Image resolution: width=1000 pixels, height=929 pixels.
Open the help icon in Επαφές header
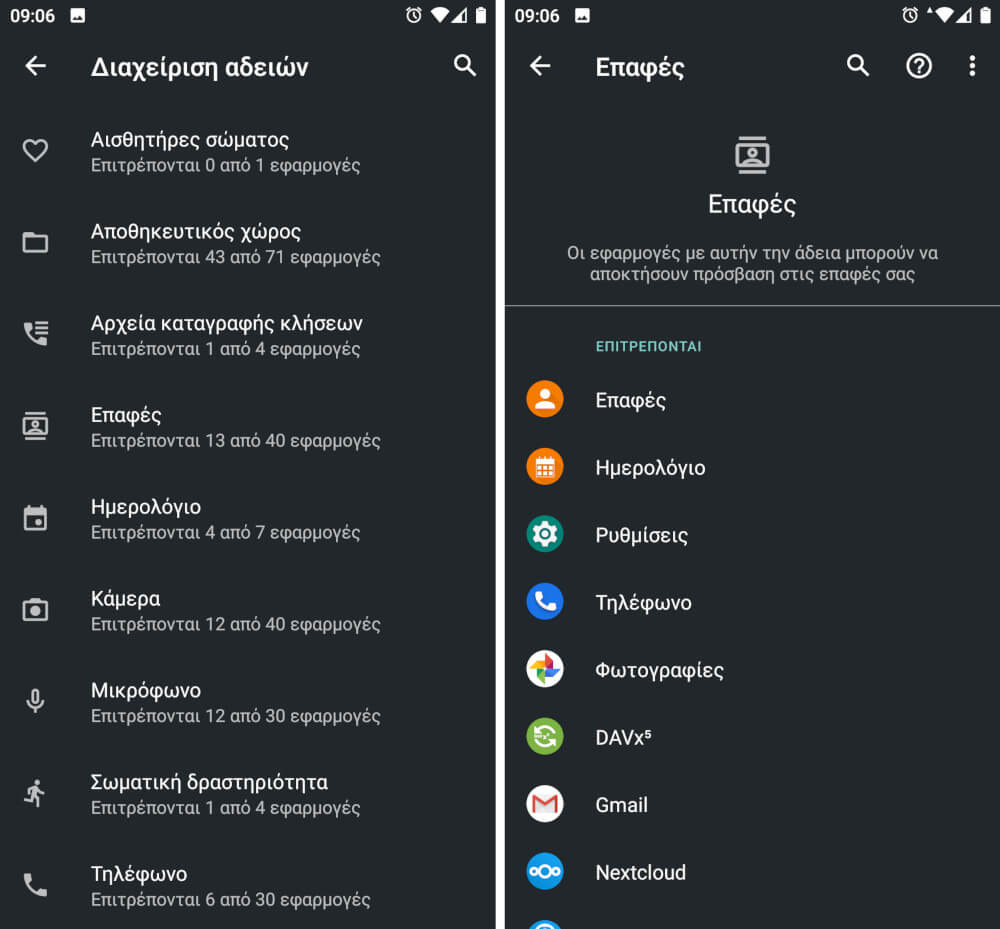tap(918, 66)
